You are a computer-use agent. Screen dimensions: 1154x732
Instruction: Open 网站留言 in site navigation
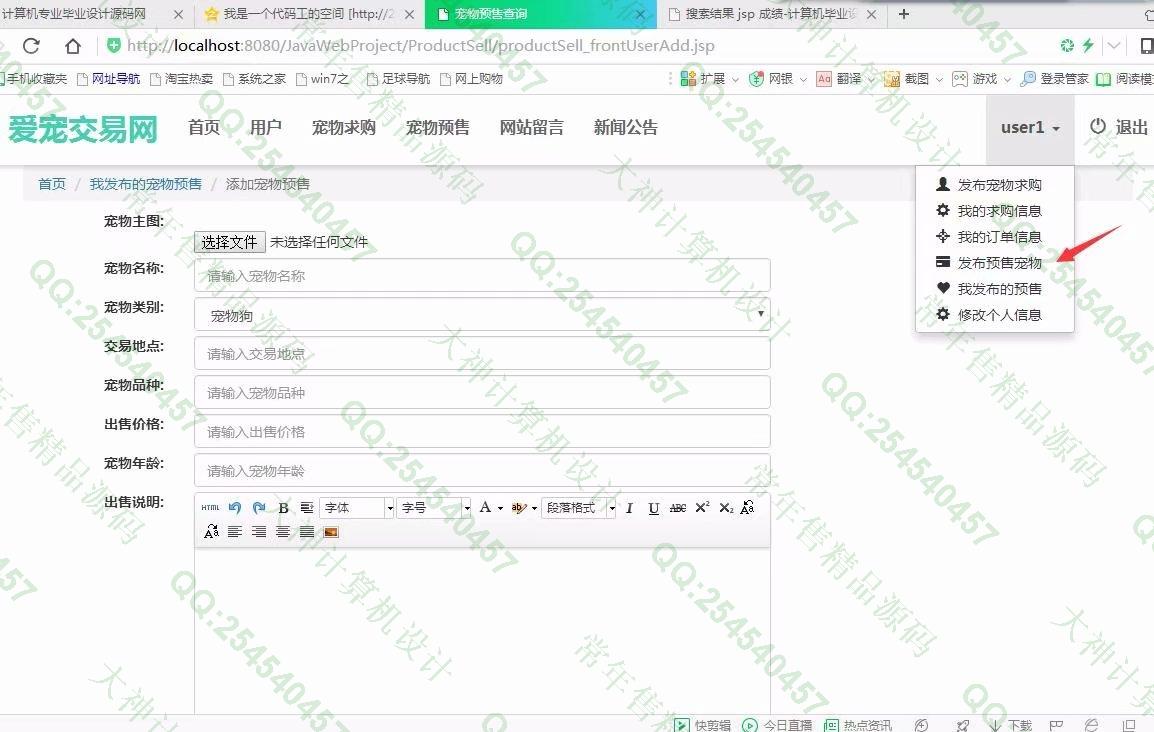[x=531, y=127]
